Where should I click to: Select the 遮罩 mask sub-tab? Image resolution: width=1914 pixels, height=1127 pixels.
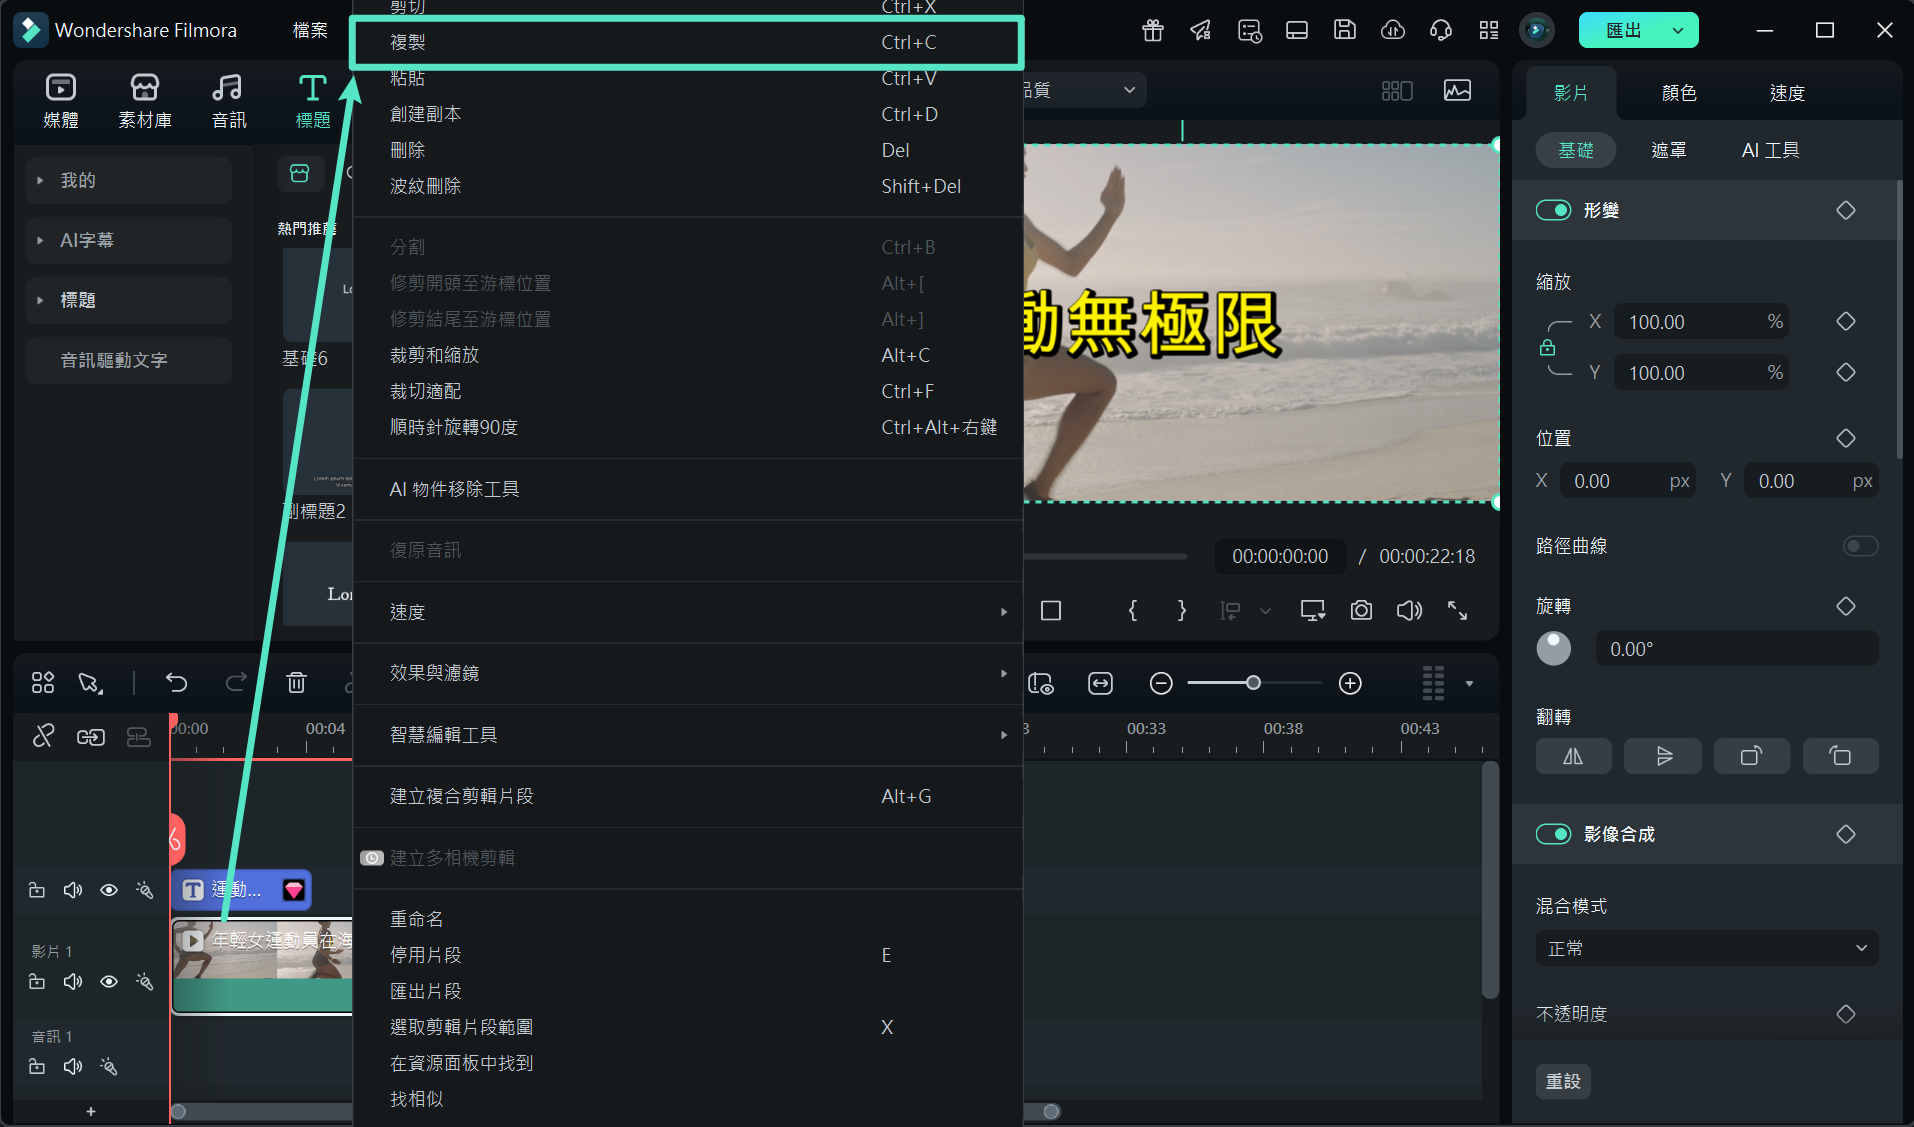pos(1668,150)
